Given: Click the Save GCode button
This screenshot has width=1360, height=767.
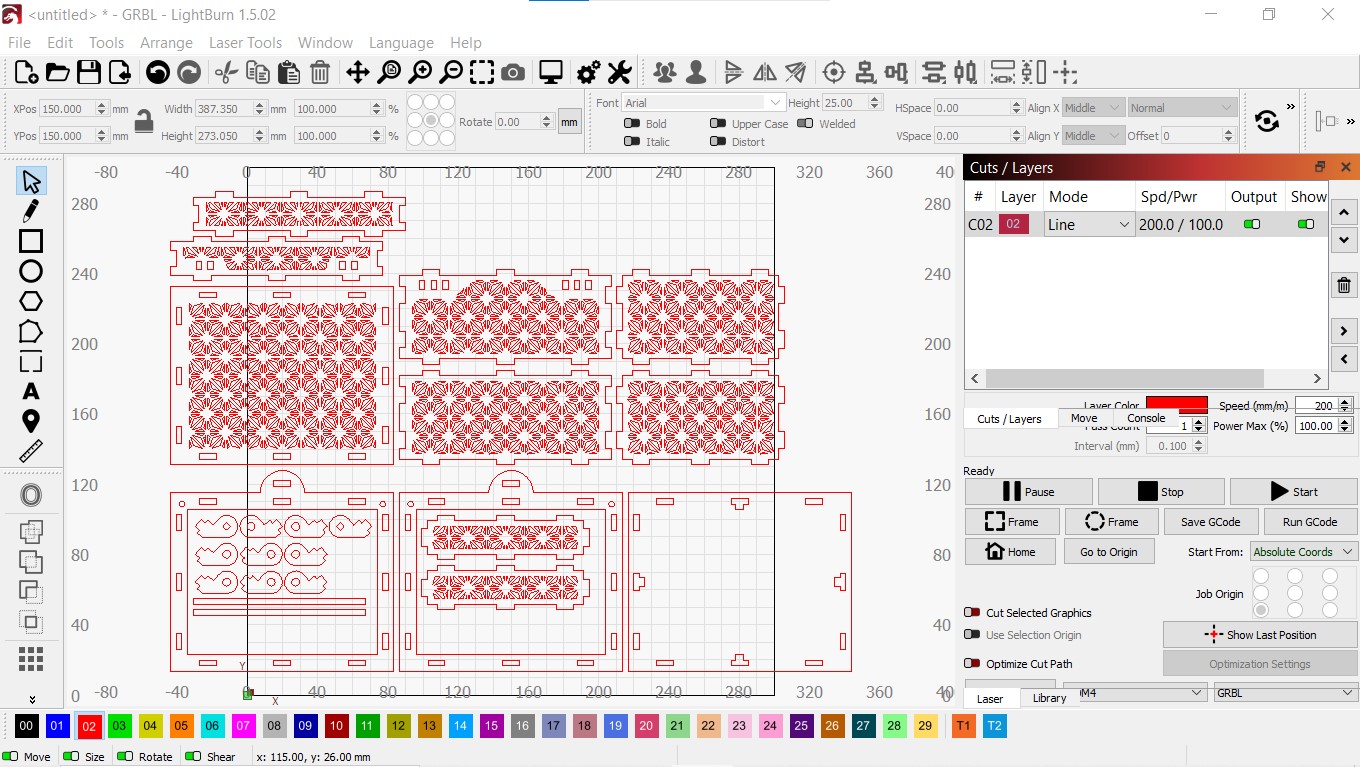Looking at the screenshot, I should click(x=1210, y=522).
